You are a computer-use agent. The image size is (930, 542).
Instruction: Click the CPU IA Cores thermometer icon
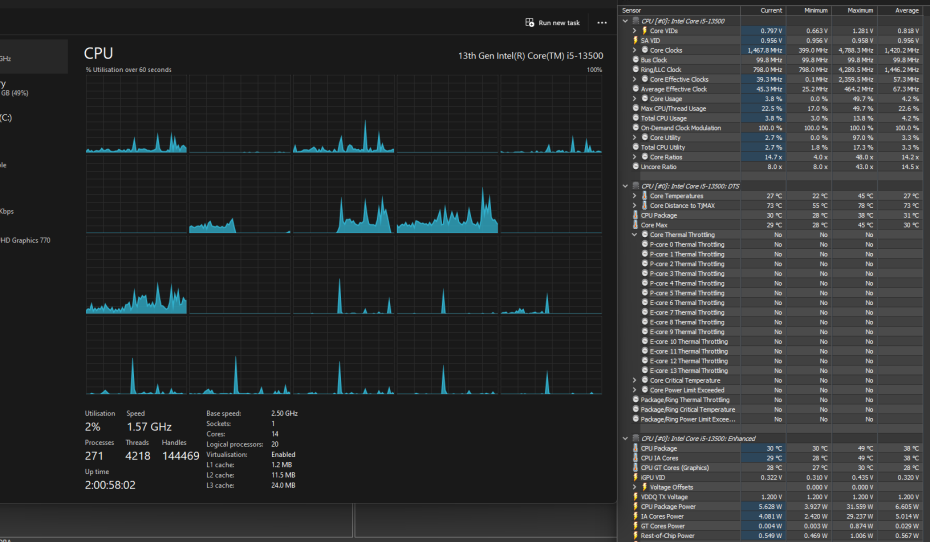(x=636, y=458)
